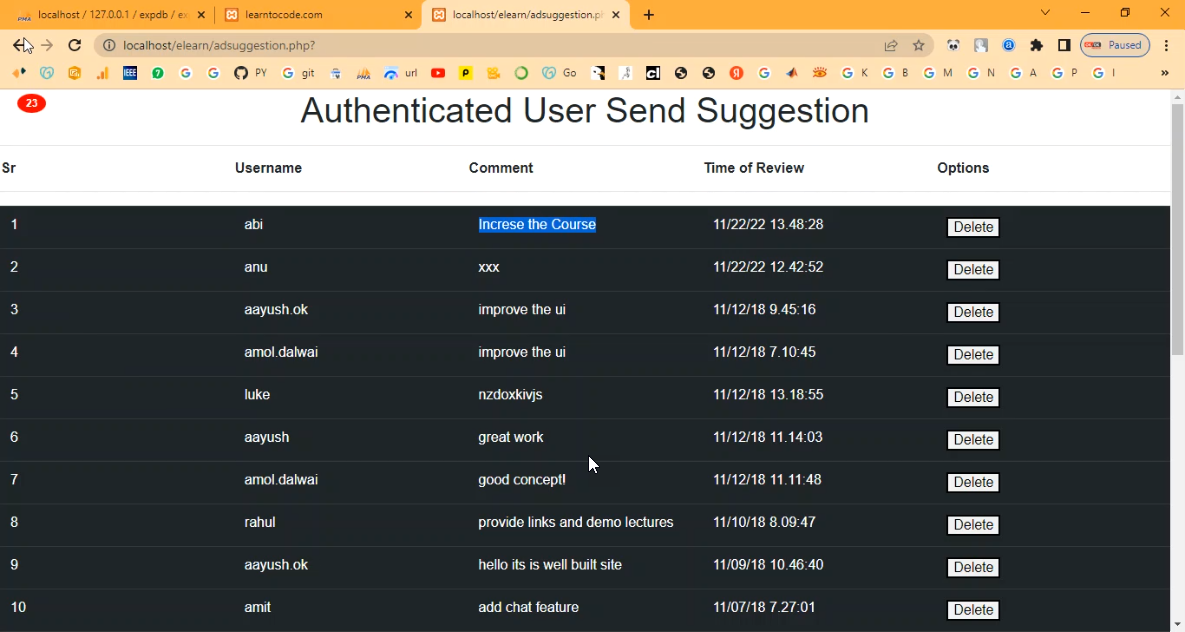Open the GitHub PY bookmark
This screenshot has width=1185, height=632.
(x=249, y=73)
